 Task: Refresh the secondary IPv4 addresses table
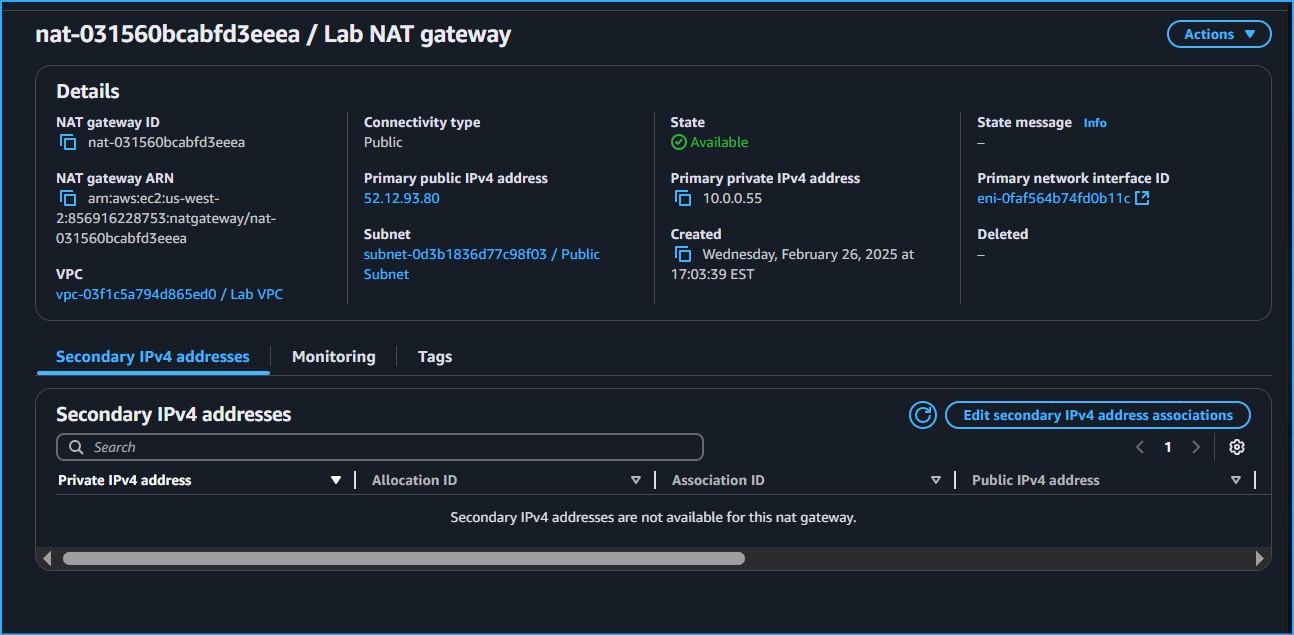click(922, 415)
